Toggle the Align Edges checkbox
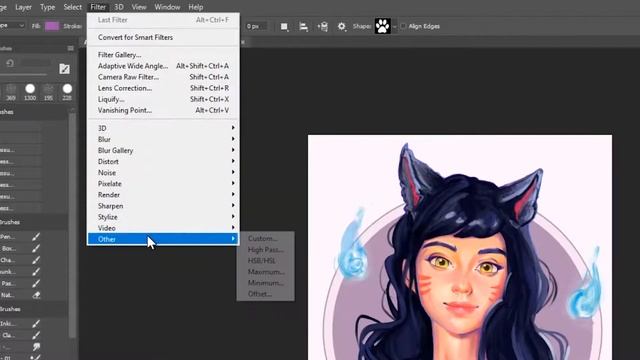Screen dimensions: 640x360 point(403,26)
